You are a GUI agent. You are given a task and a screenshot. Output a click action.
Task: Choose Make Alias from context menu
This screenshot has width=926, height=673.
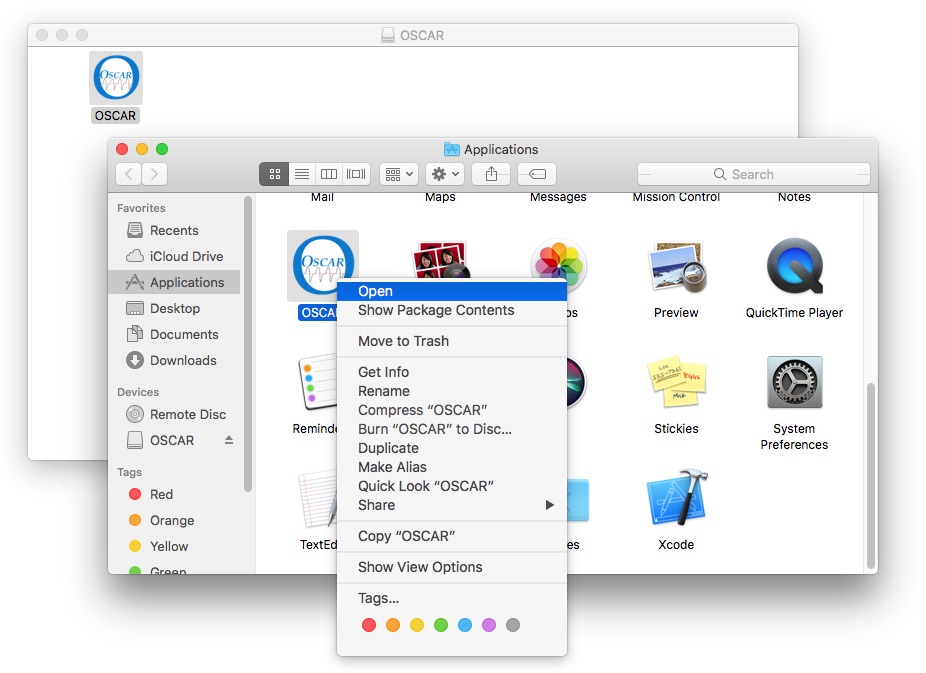(x=452, y=467)
